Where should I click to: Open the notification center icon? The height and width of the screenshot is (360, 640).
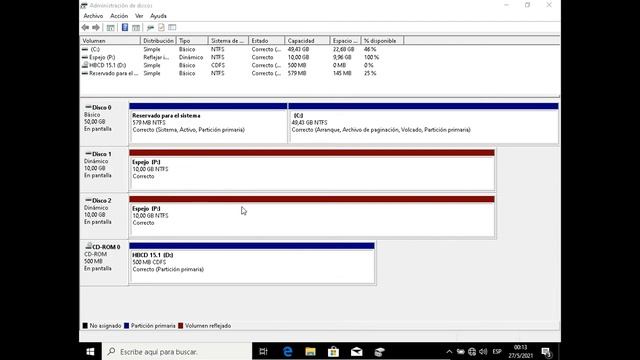pyautogui.click(x=546, y=351)
